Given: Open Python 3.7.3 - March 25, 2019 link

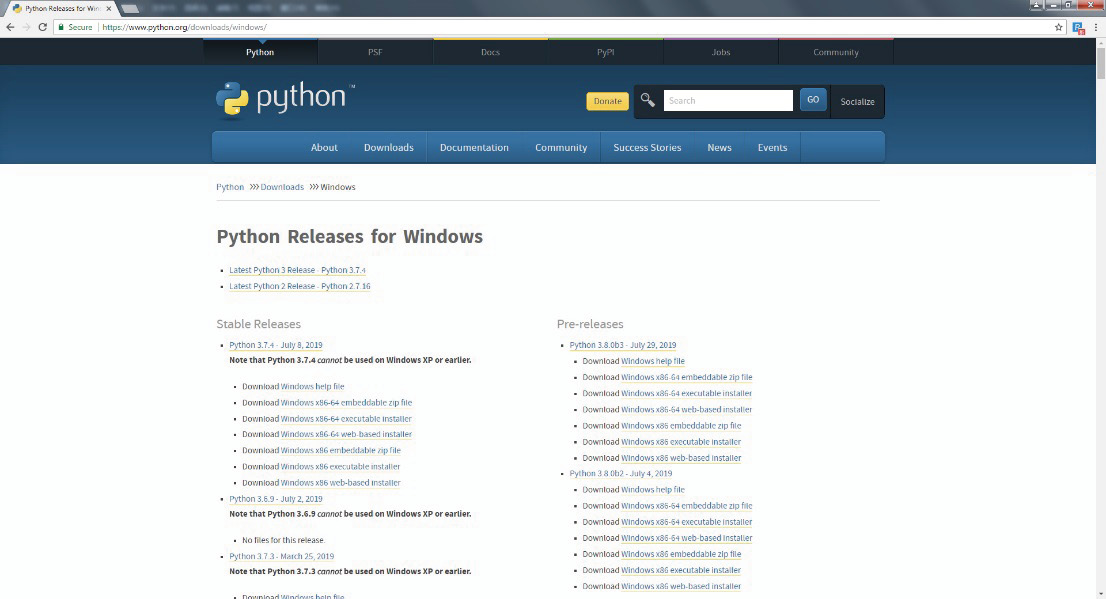Looking at the screenshot, I should (x=281, y=556).
